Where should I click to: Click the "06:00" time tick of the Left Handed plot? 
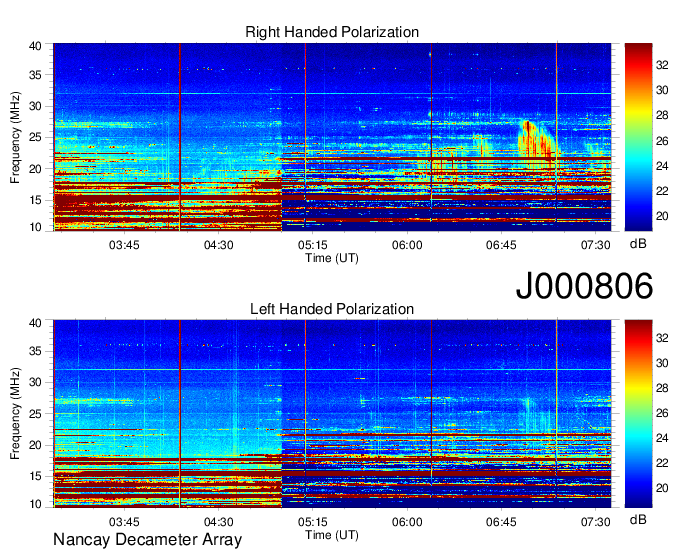point(407,522)
